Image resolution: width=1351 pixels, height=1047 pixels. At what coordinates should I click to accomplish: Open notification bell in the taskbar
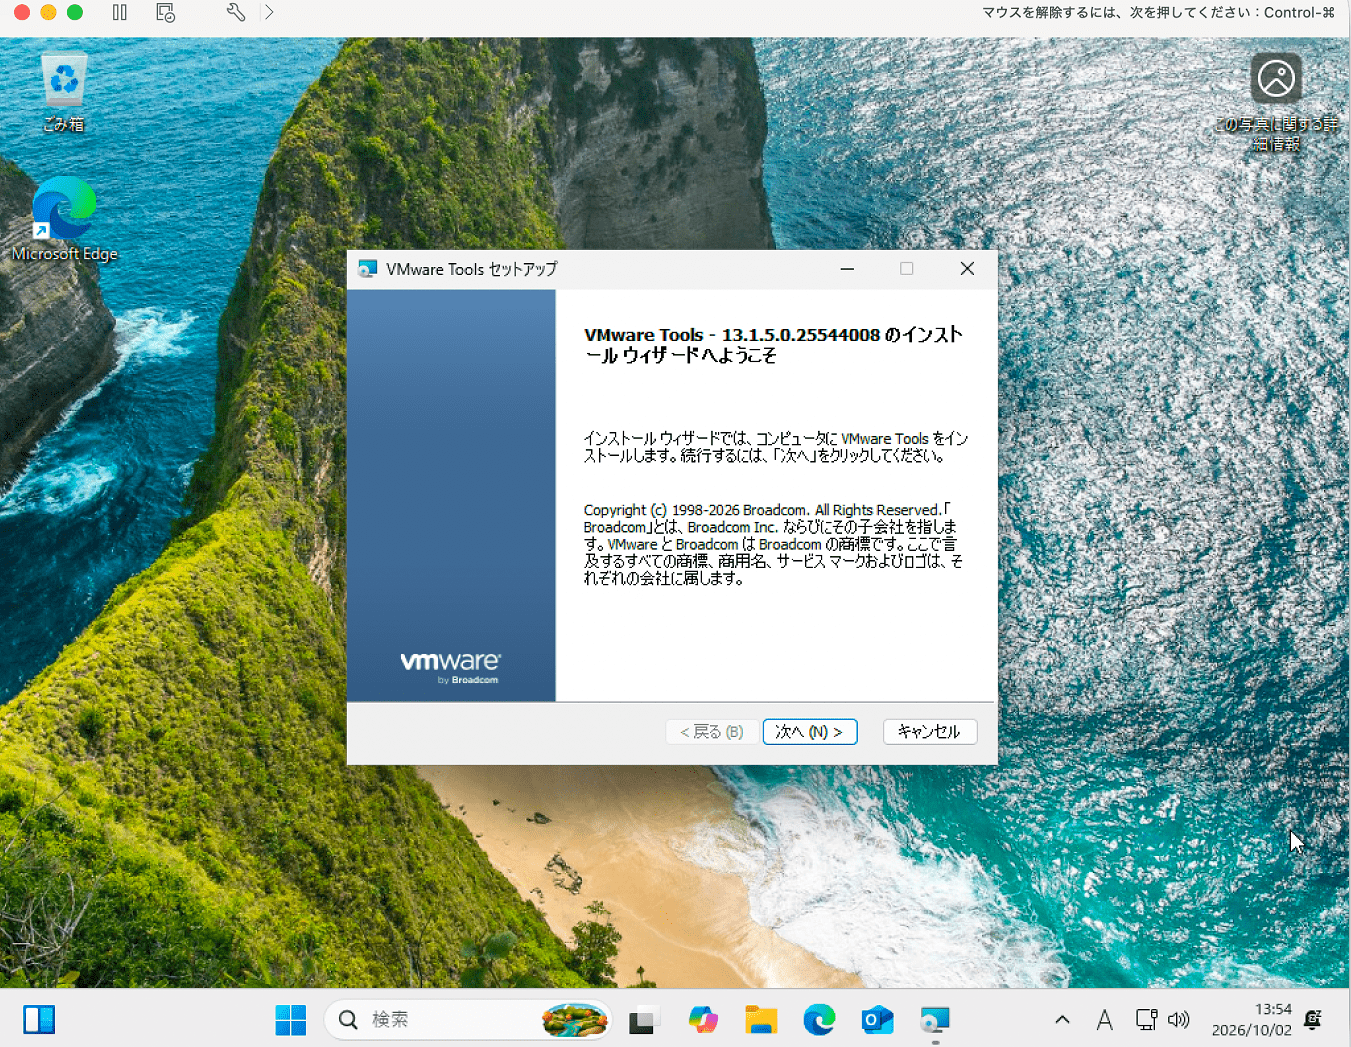tap(1313, 1020)
